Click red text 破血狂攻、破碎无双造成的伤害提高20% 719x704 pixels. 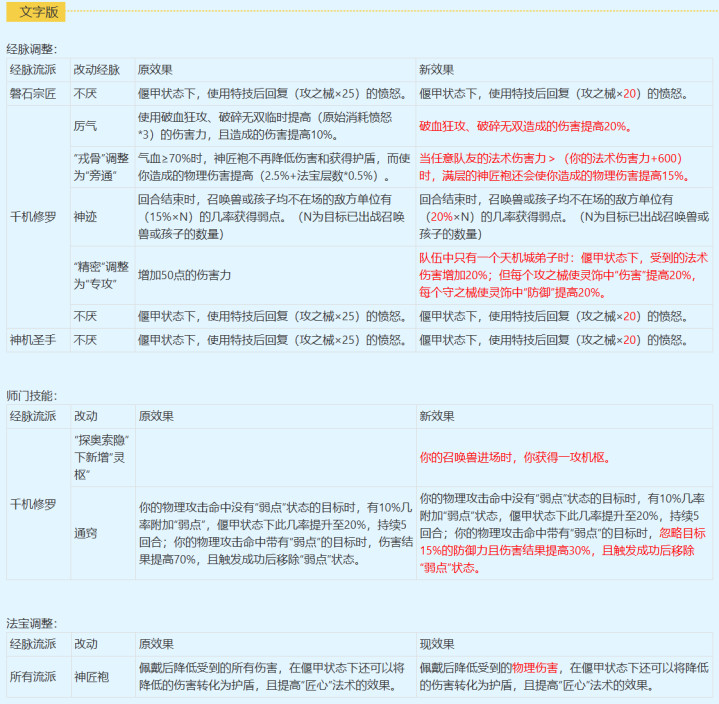(x=525, y=126)
